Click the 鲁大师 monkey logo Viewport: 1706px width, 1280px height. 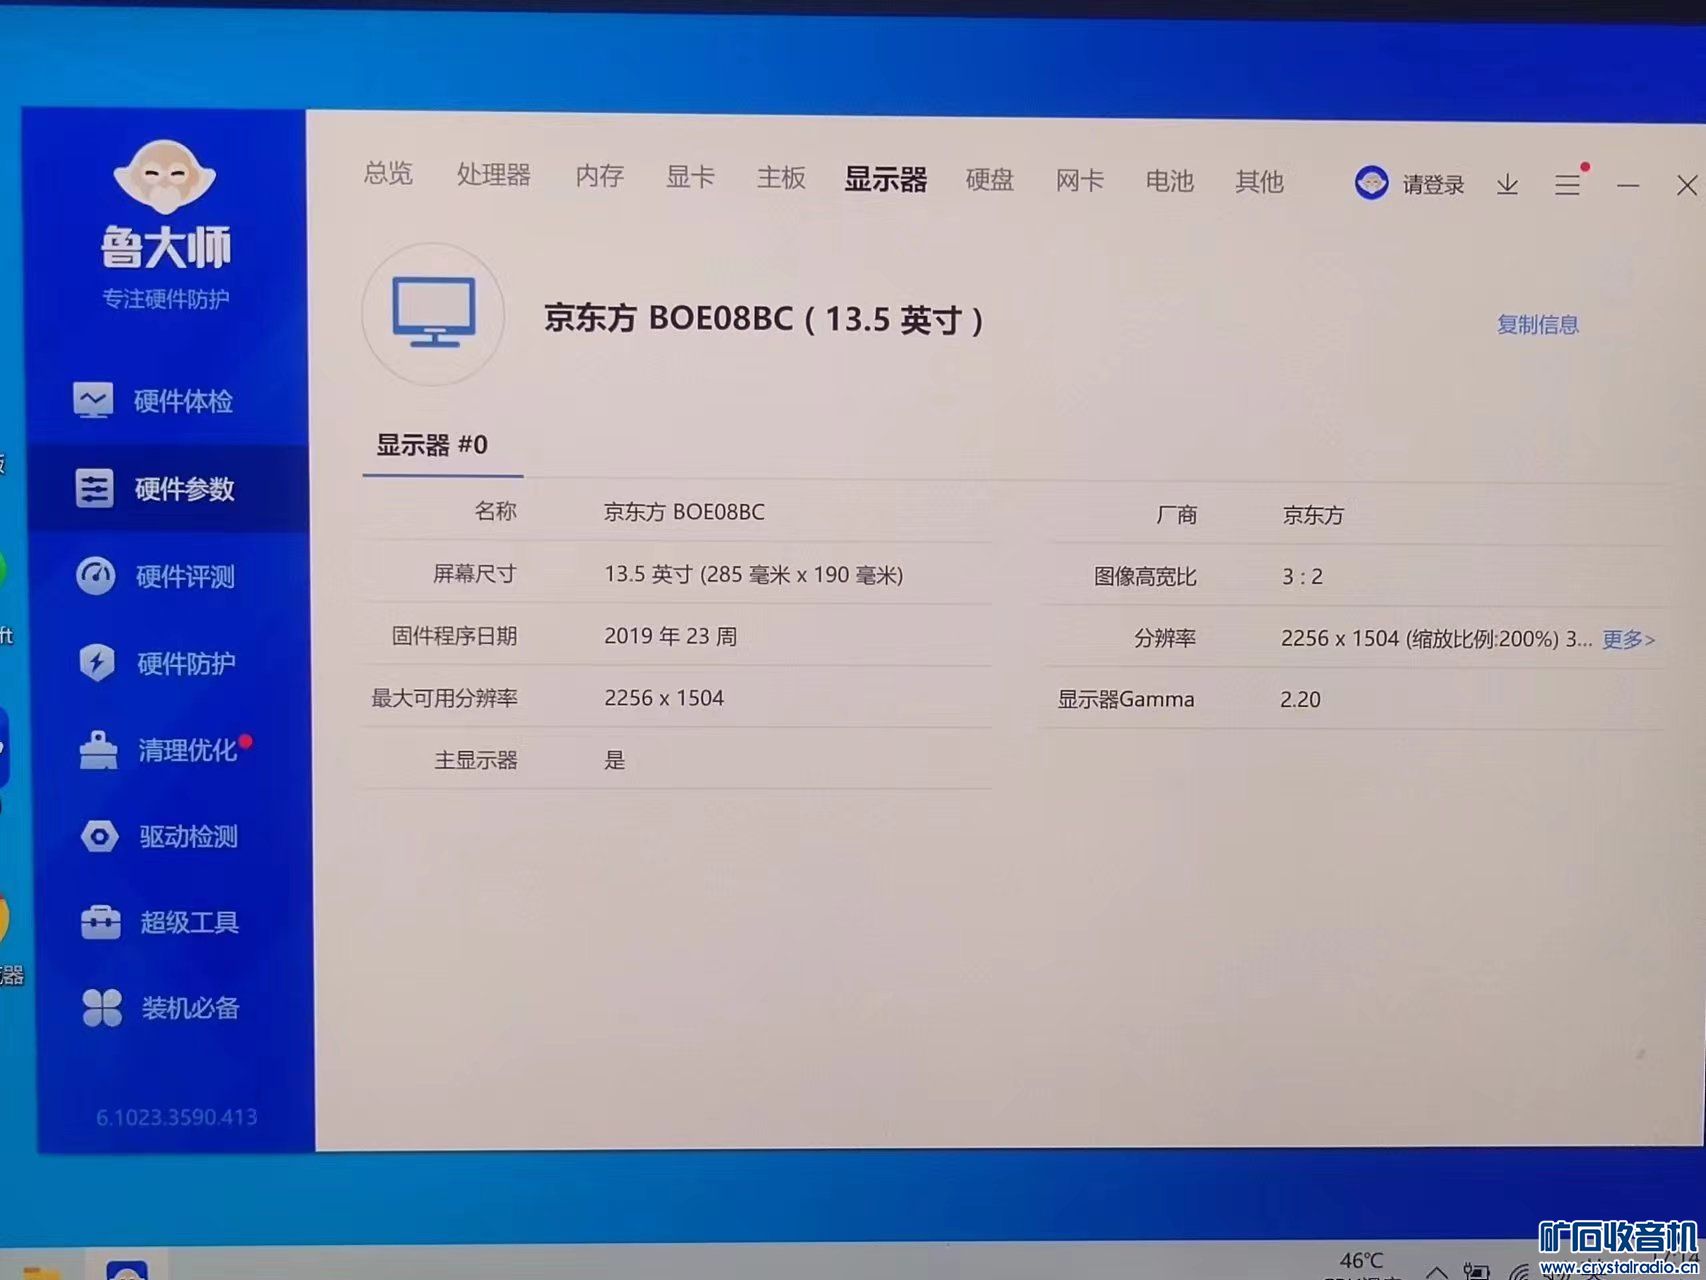[x=165, y=177]
